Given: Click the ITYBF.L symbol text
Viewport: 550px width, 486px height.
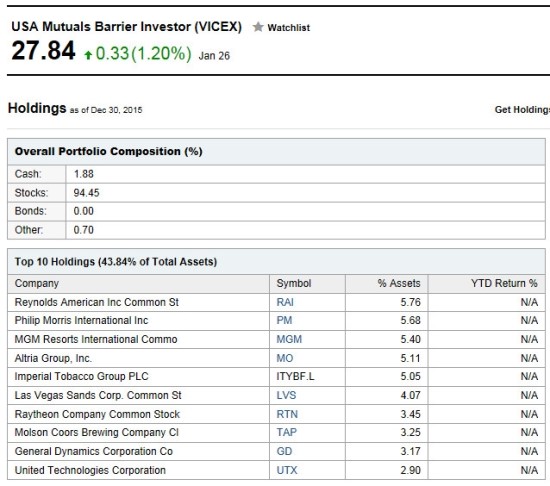Looking at the screenshot, I should (x=295, y=377).
